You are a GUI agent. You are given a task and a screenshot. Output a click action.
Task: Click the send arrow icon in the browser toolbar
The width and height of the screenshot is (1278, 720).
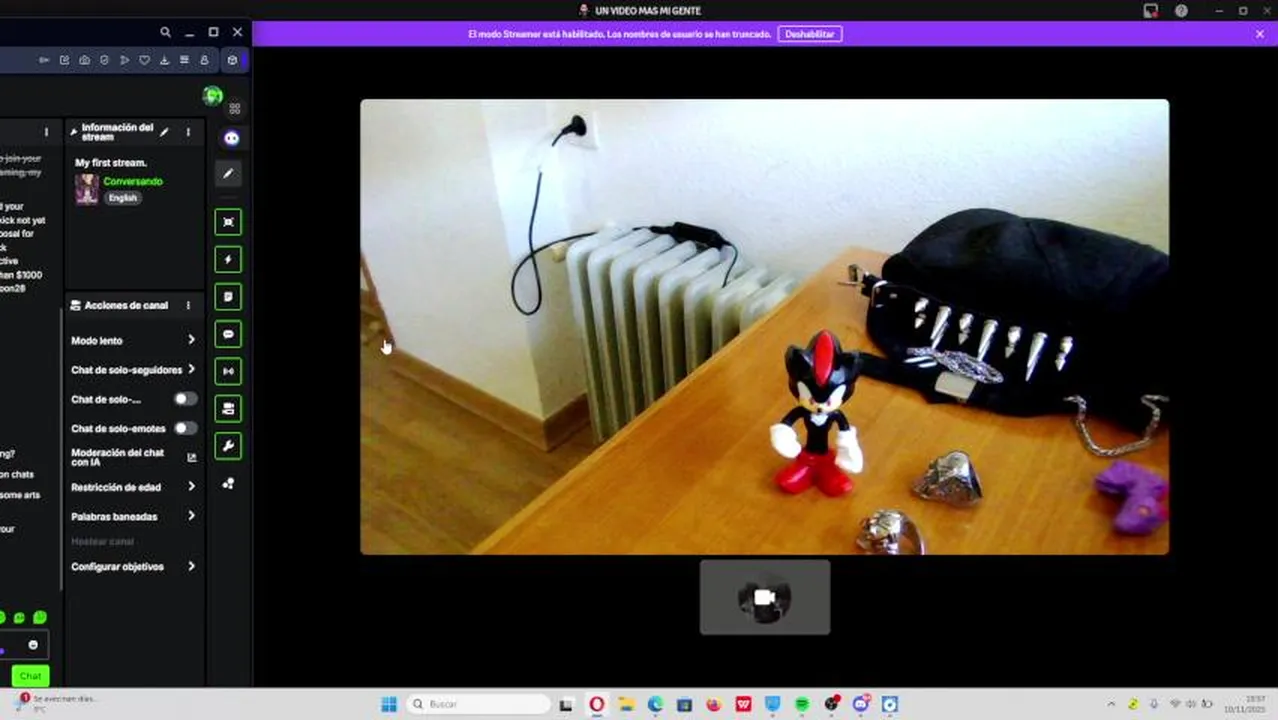click(124, 60)
